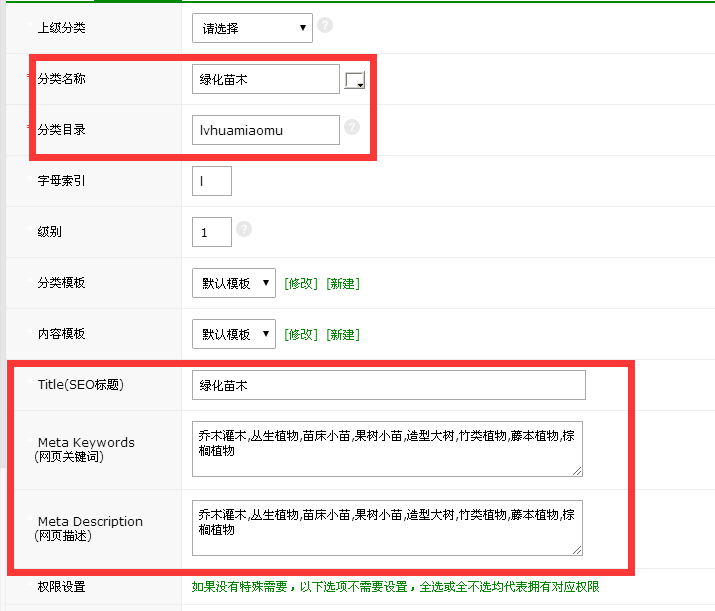Click the Meta Keywords textarea resize handle
Screen dimensions: 715x611
click(577, 470)
